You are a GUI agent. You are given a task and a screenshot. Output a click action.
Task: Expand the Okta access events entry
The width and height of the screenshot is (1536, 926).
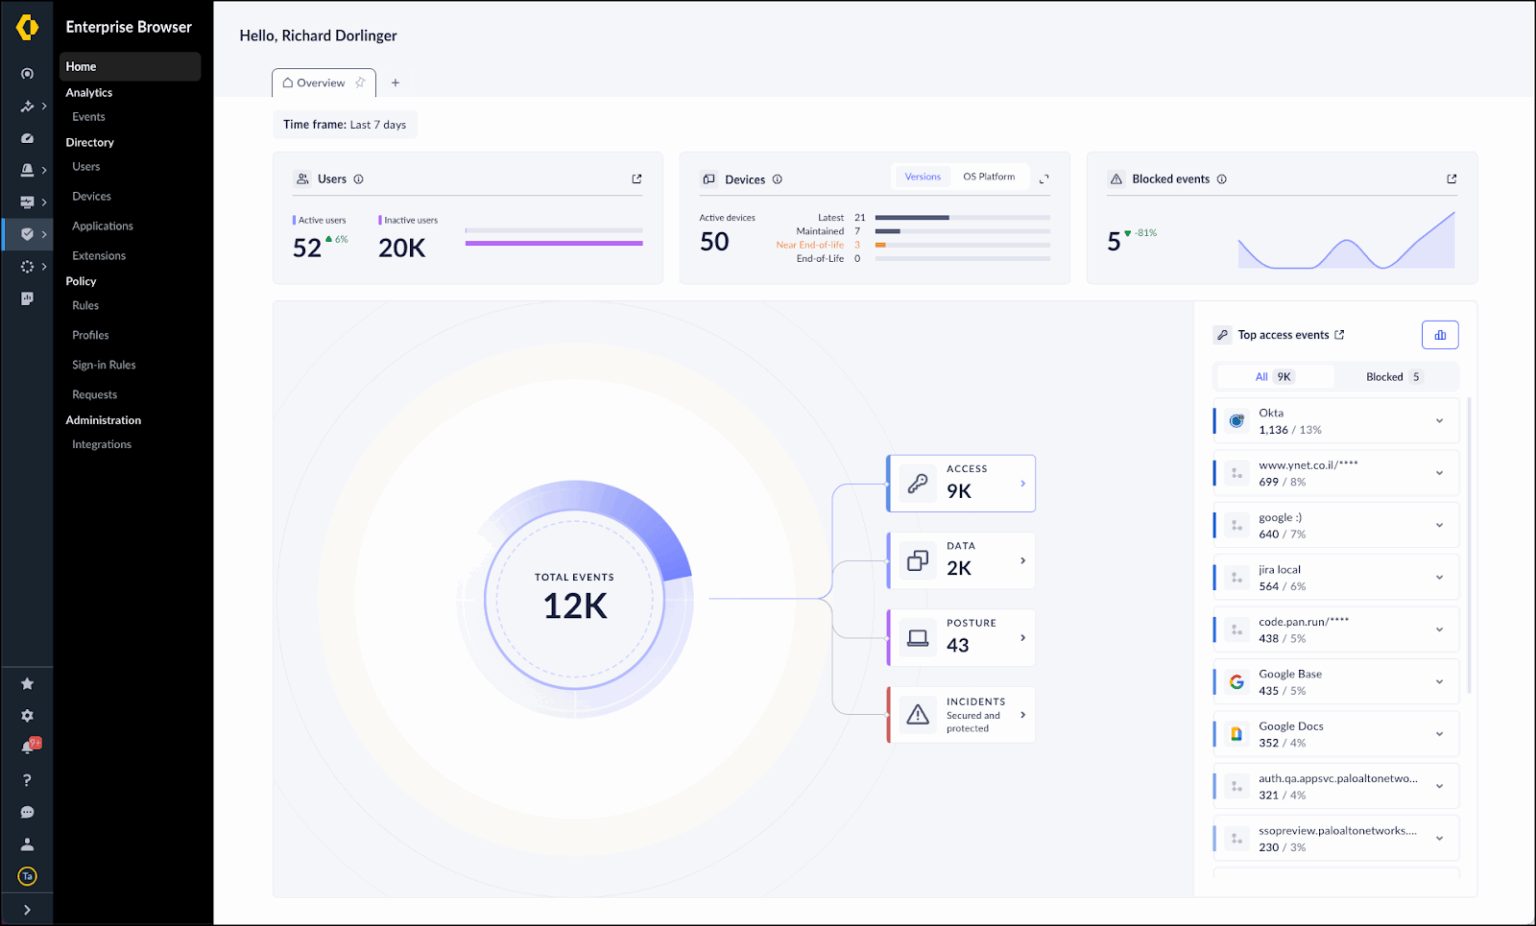(x=1439, y=420)
